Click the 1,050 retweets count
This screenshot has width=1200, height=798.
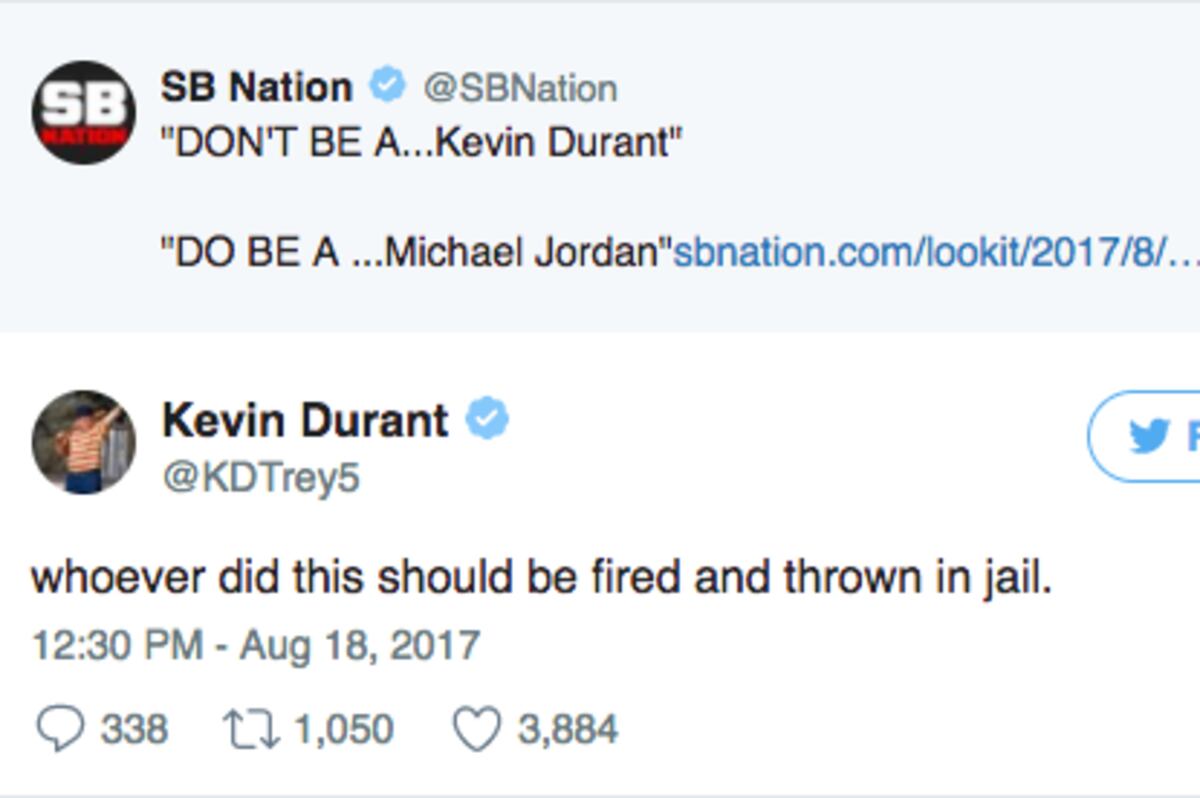[x=343, y=729]
